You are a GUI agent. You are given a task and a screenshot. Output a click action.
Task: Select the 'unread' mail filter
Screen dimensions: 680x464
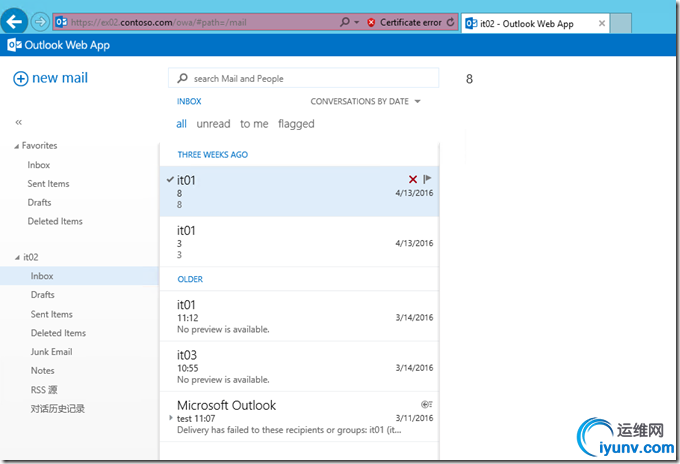tap(213, 124)
